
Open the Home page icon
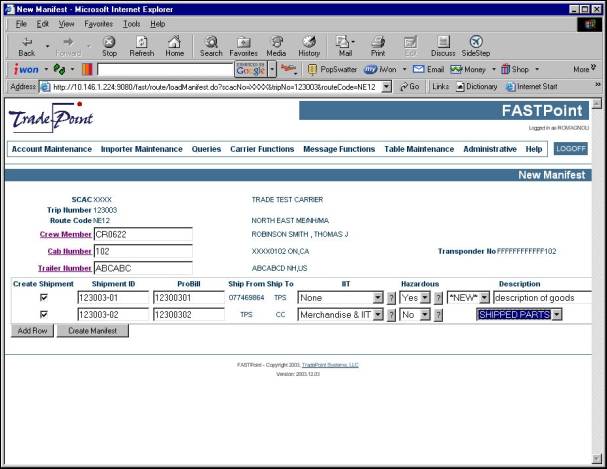click(x=175, y=46)
